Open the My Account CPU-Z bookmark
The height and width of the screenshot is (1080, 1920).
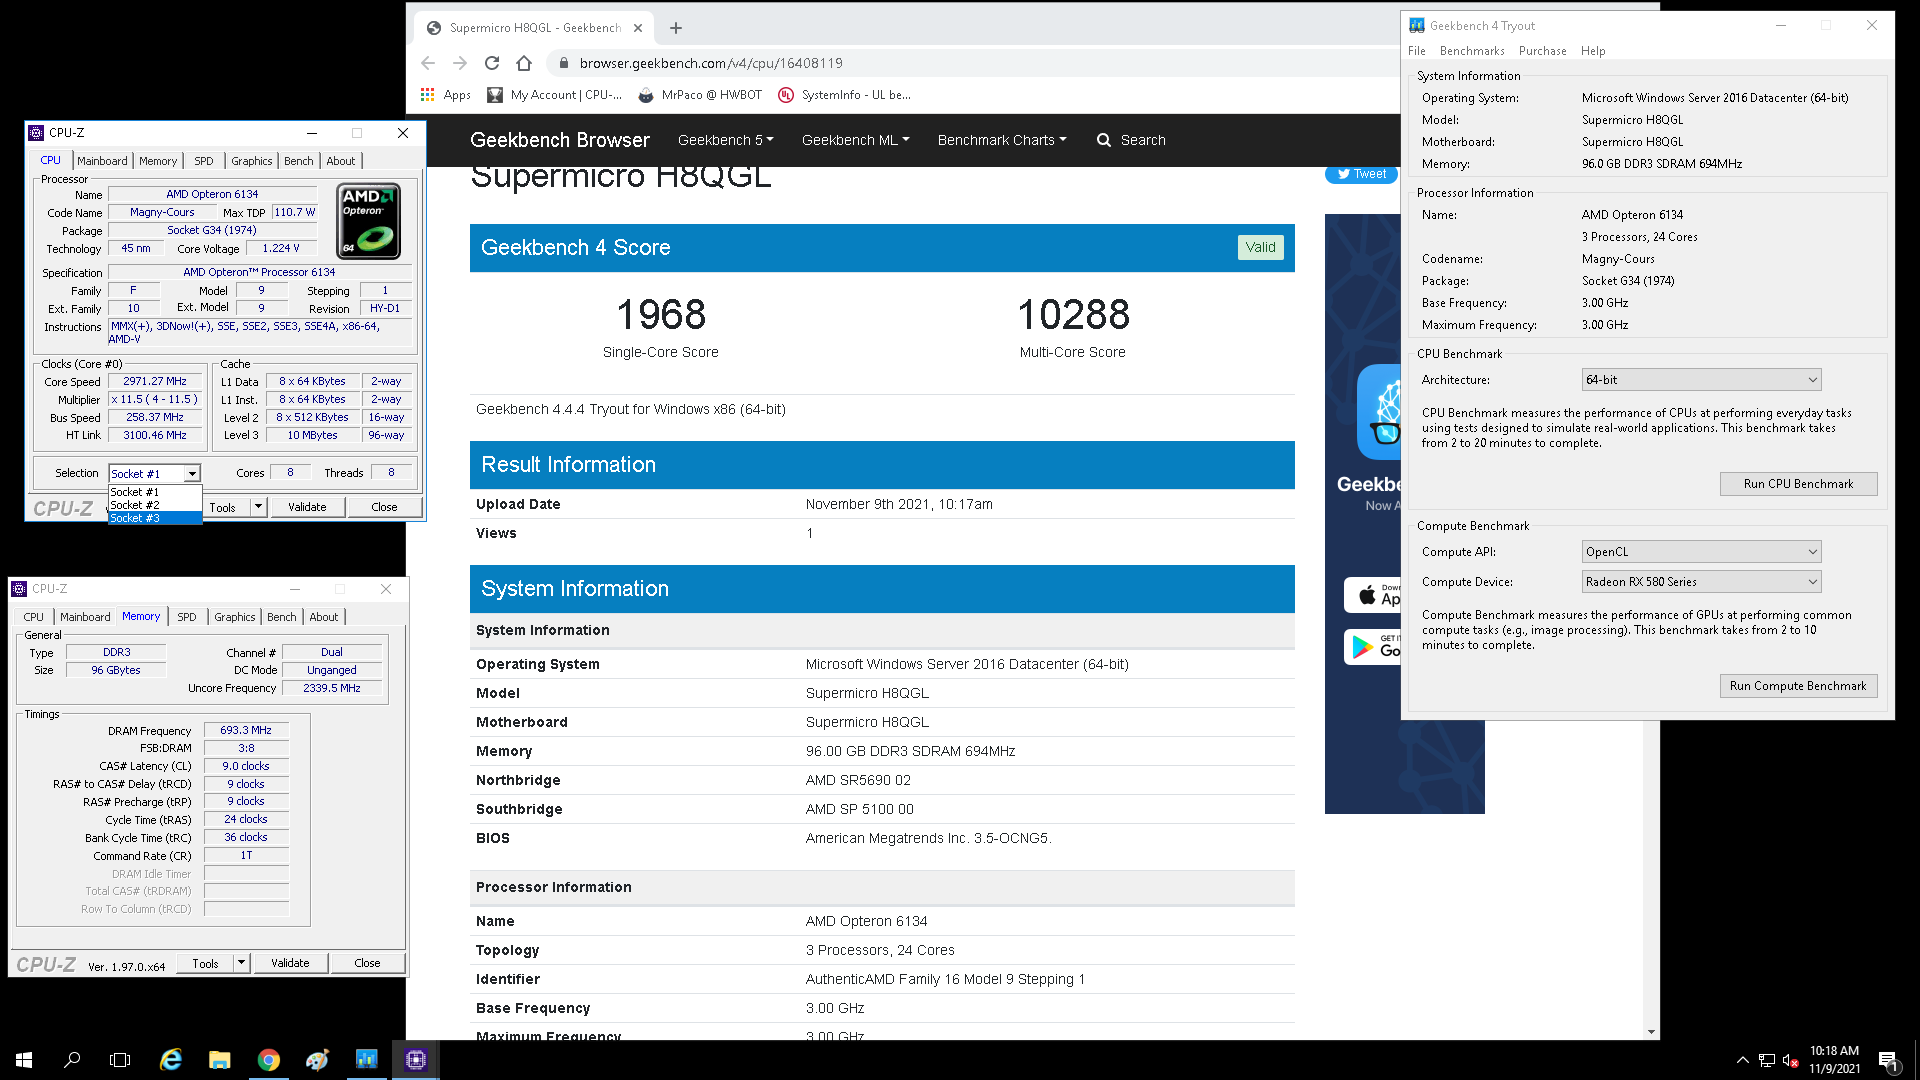(x=554, y=95)
